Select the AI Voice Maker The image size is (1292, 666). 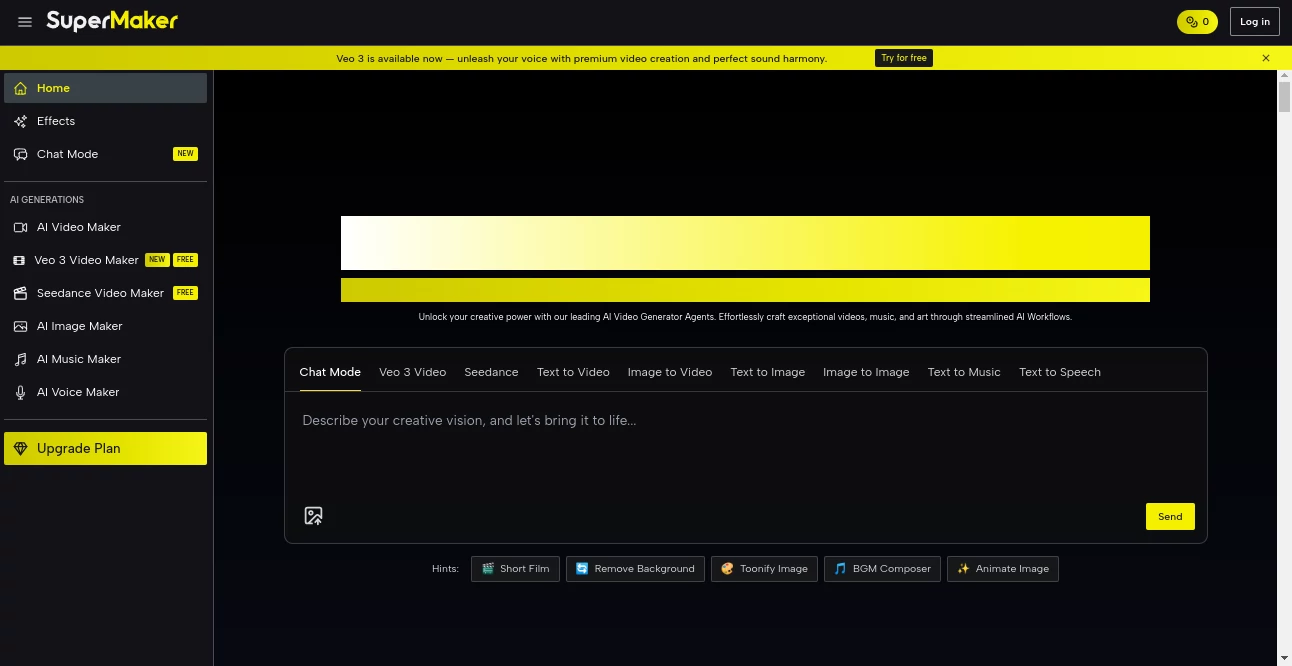pos(78,392)
